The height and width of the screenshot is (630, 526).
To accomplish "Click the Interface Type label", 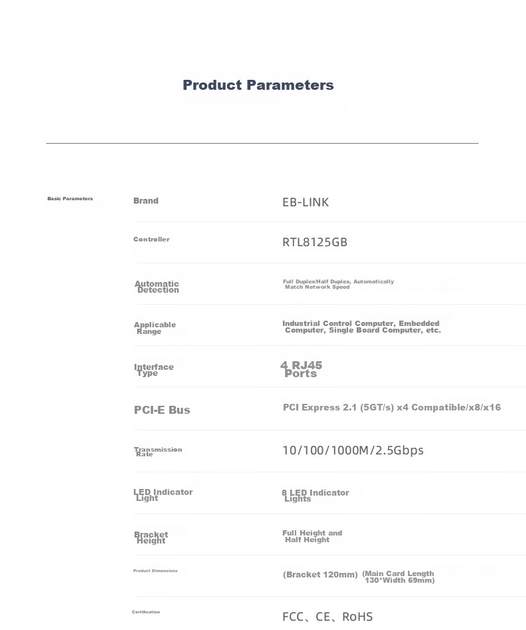I will point(154,370).
